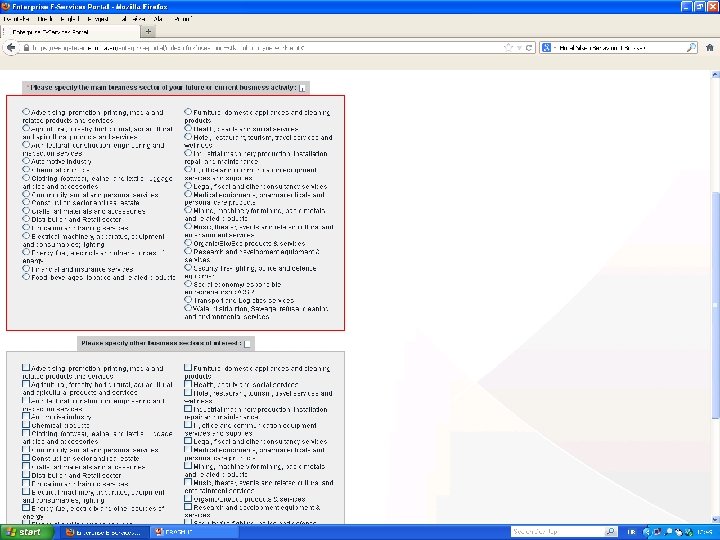Tick Industrial machinery production checkbox in other sectors
The width and height of the screenshot is (720, 540).
[188, 409]
